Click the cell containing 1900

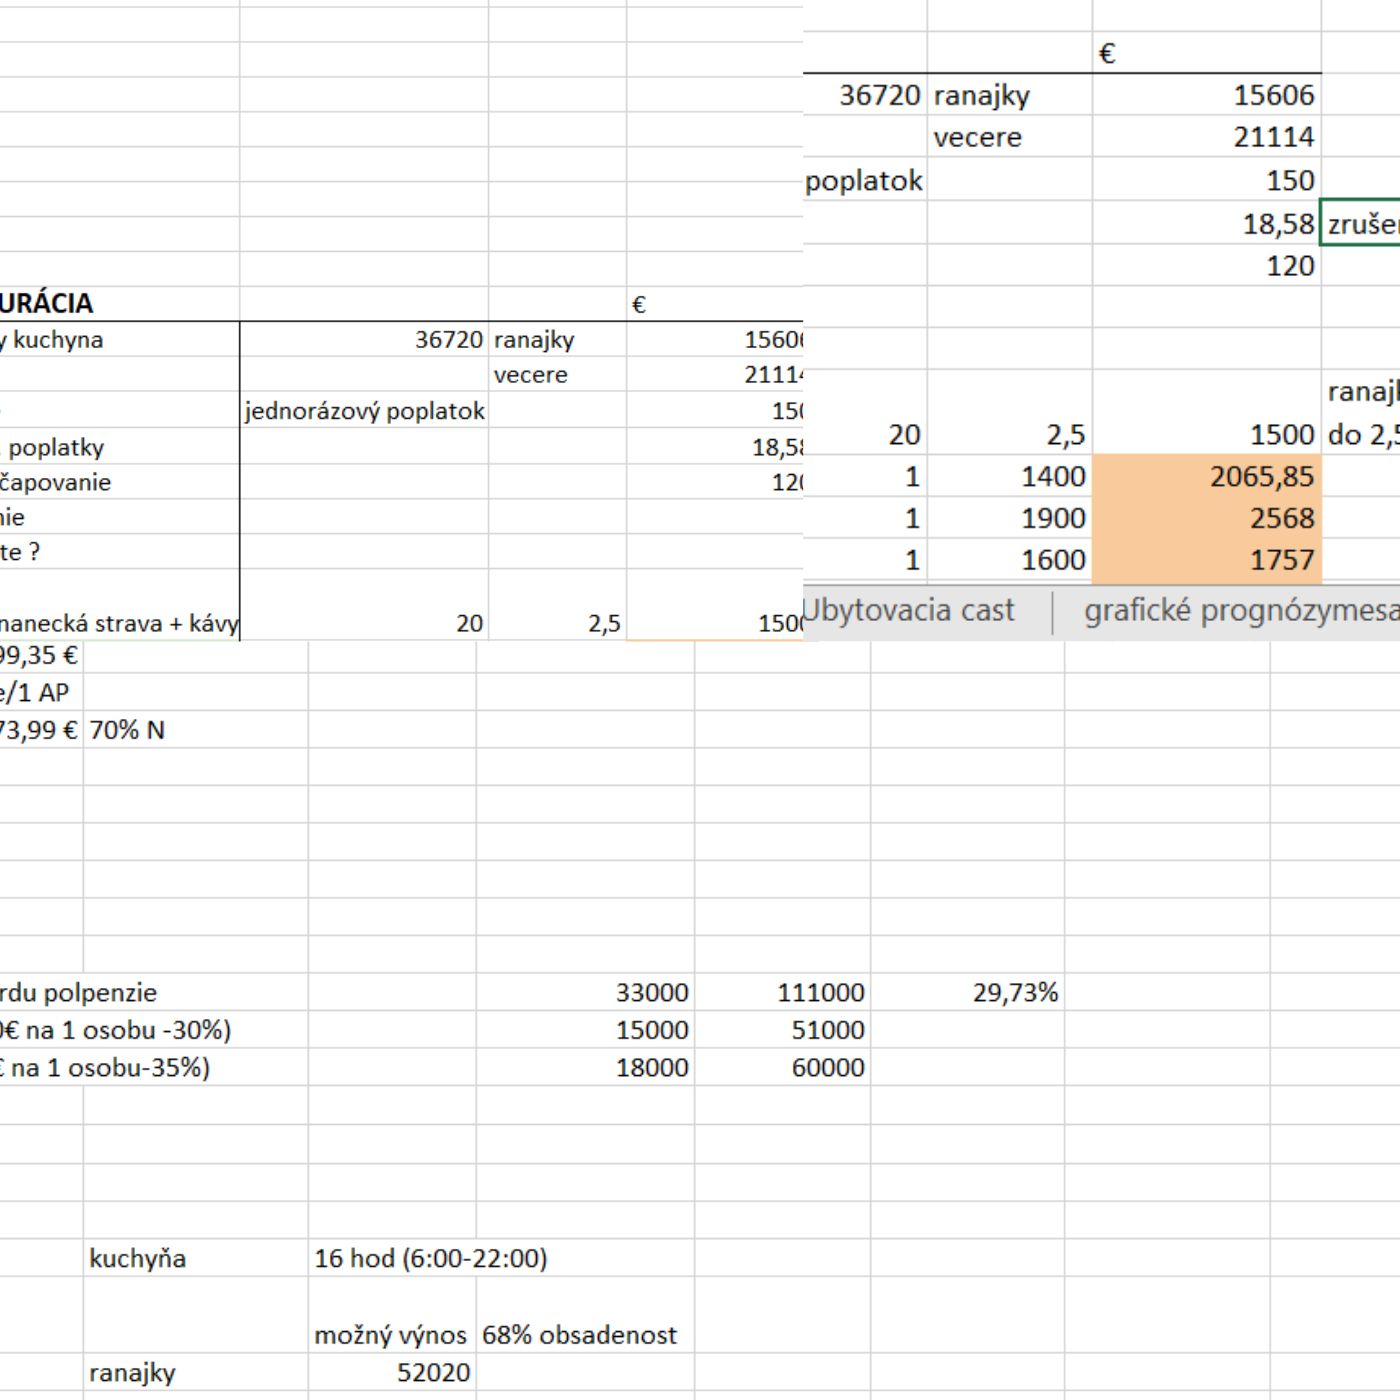(x=1009, y=519)
